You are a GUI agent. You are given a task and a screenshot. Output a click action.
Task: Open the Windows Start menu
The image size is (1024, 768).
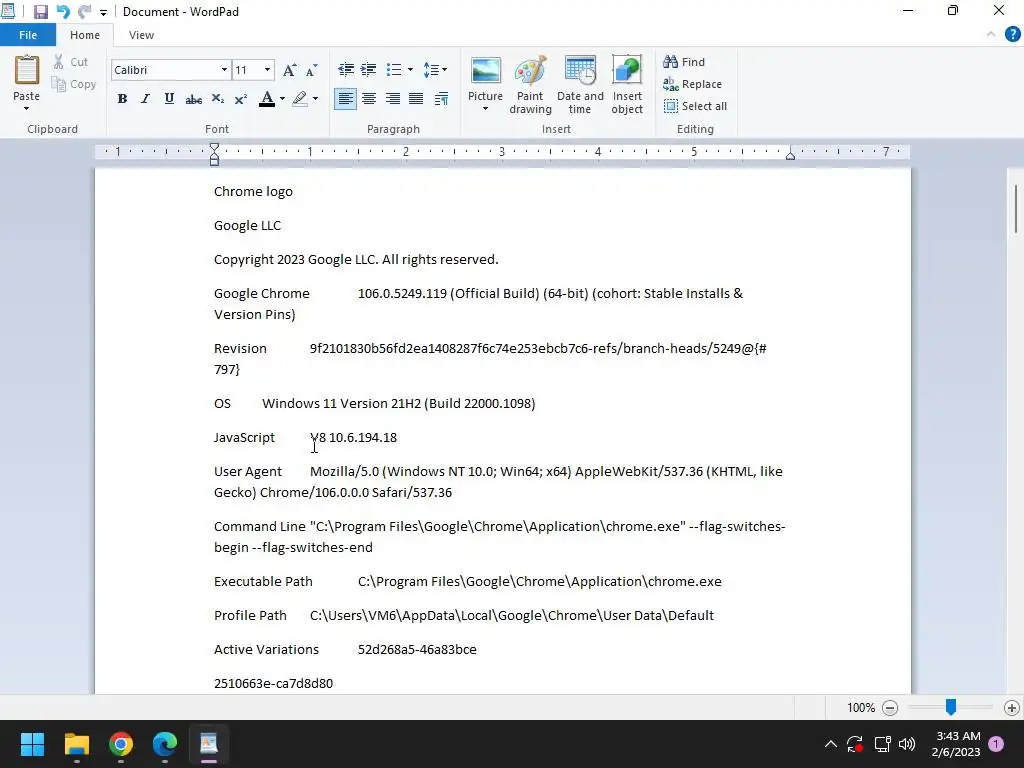coord(32,744)
